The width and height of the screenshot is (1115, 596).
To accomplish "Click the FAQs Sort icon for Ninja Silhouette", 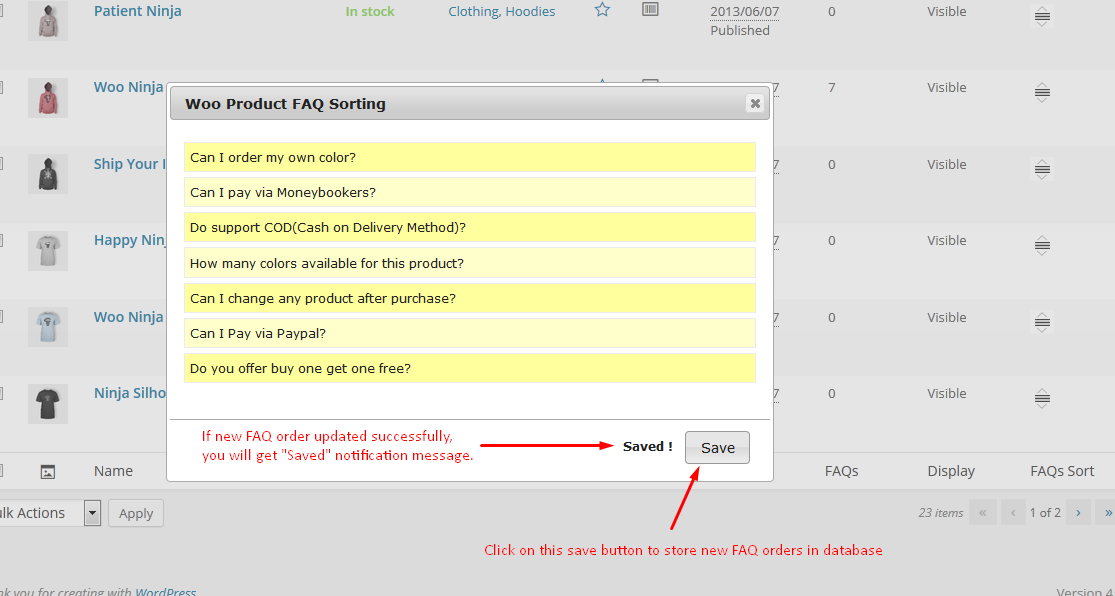I will [x=1041, y=398].
